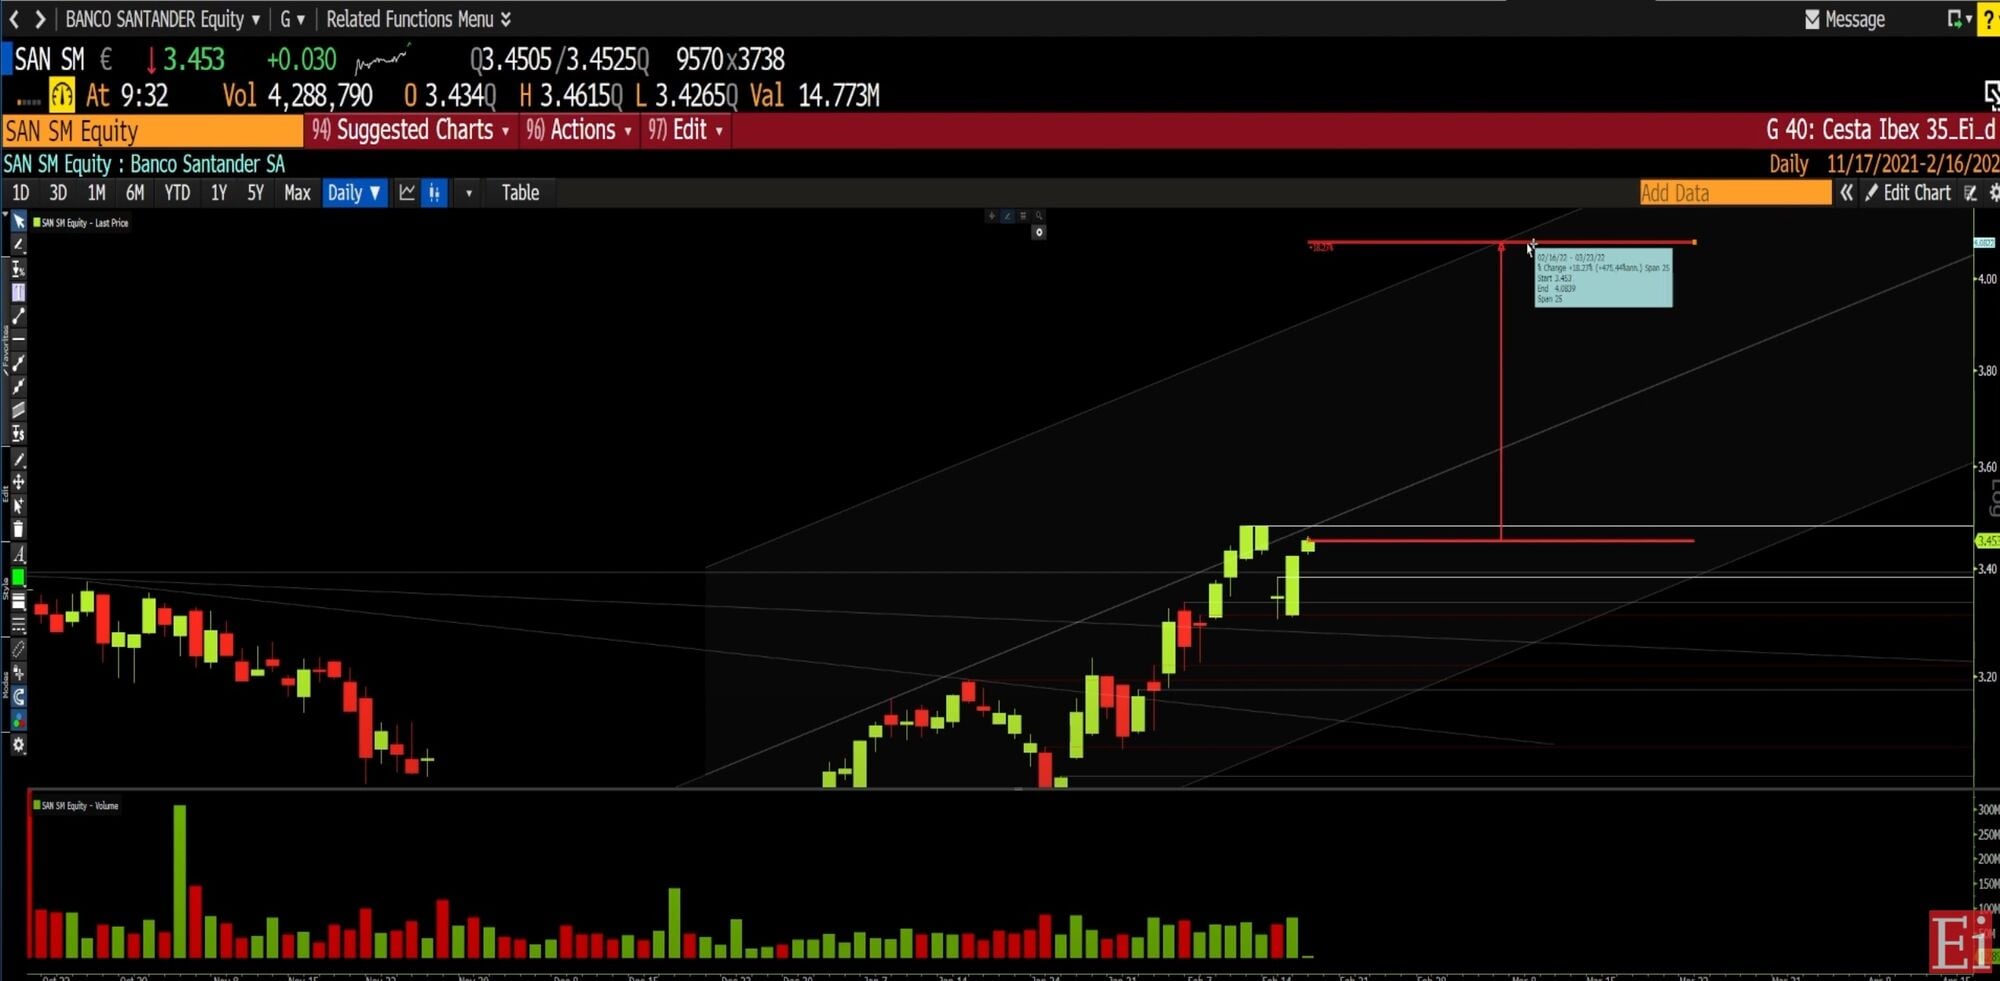The width and height of the screenshot is (2000, 981).
Task: Set the YTD time range
Action: tap(177, 193)
